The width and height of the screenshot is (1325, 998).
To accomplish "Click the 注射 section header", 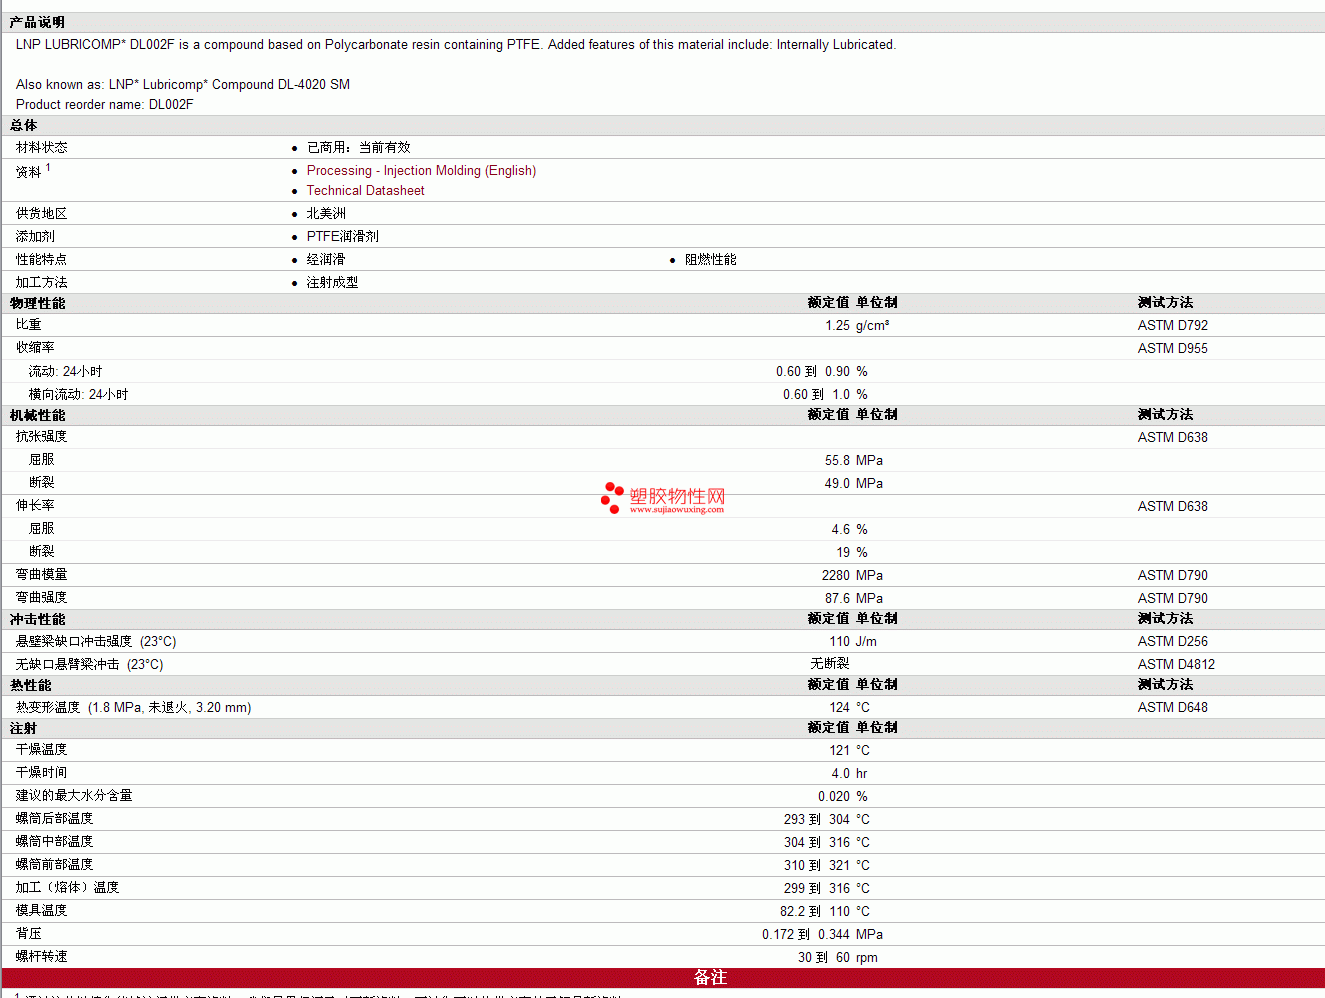I will coord(24,728).
